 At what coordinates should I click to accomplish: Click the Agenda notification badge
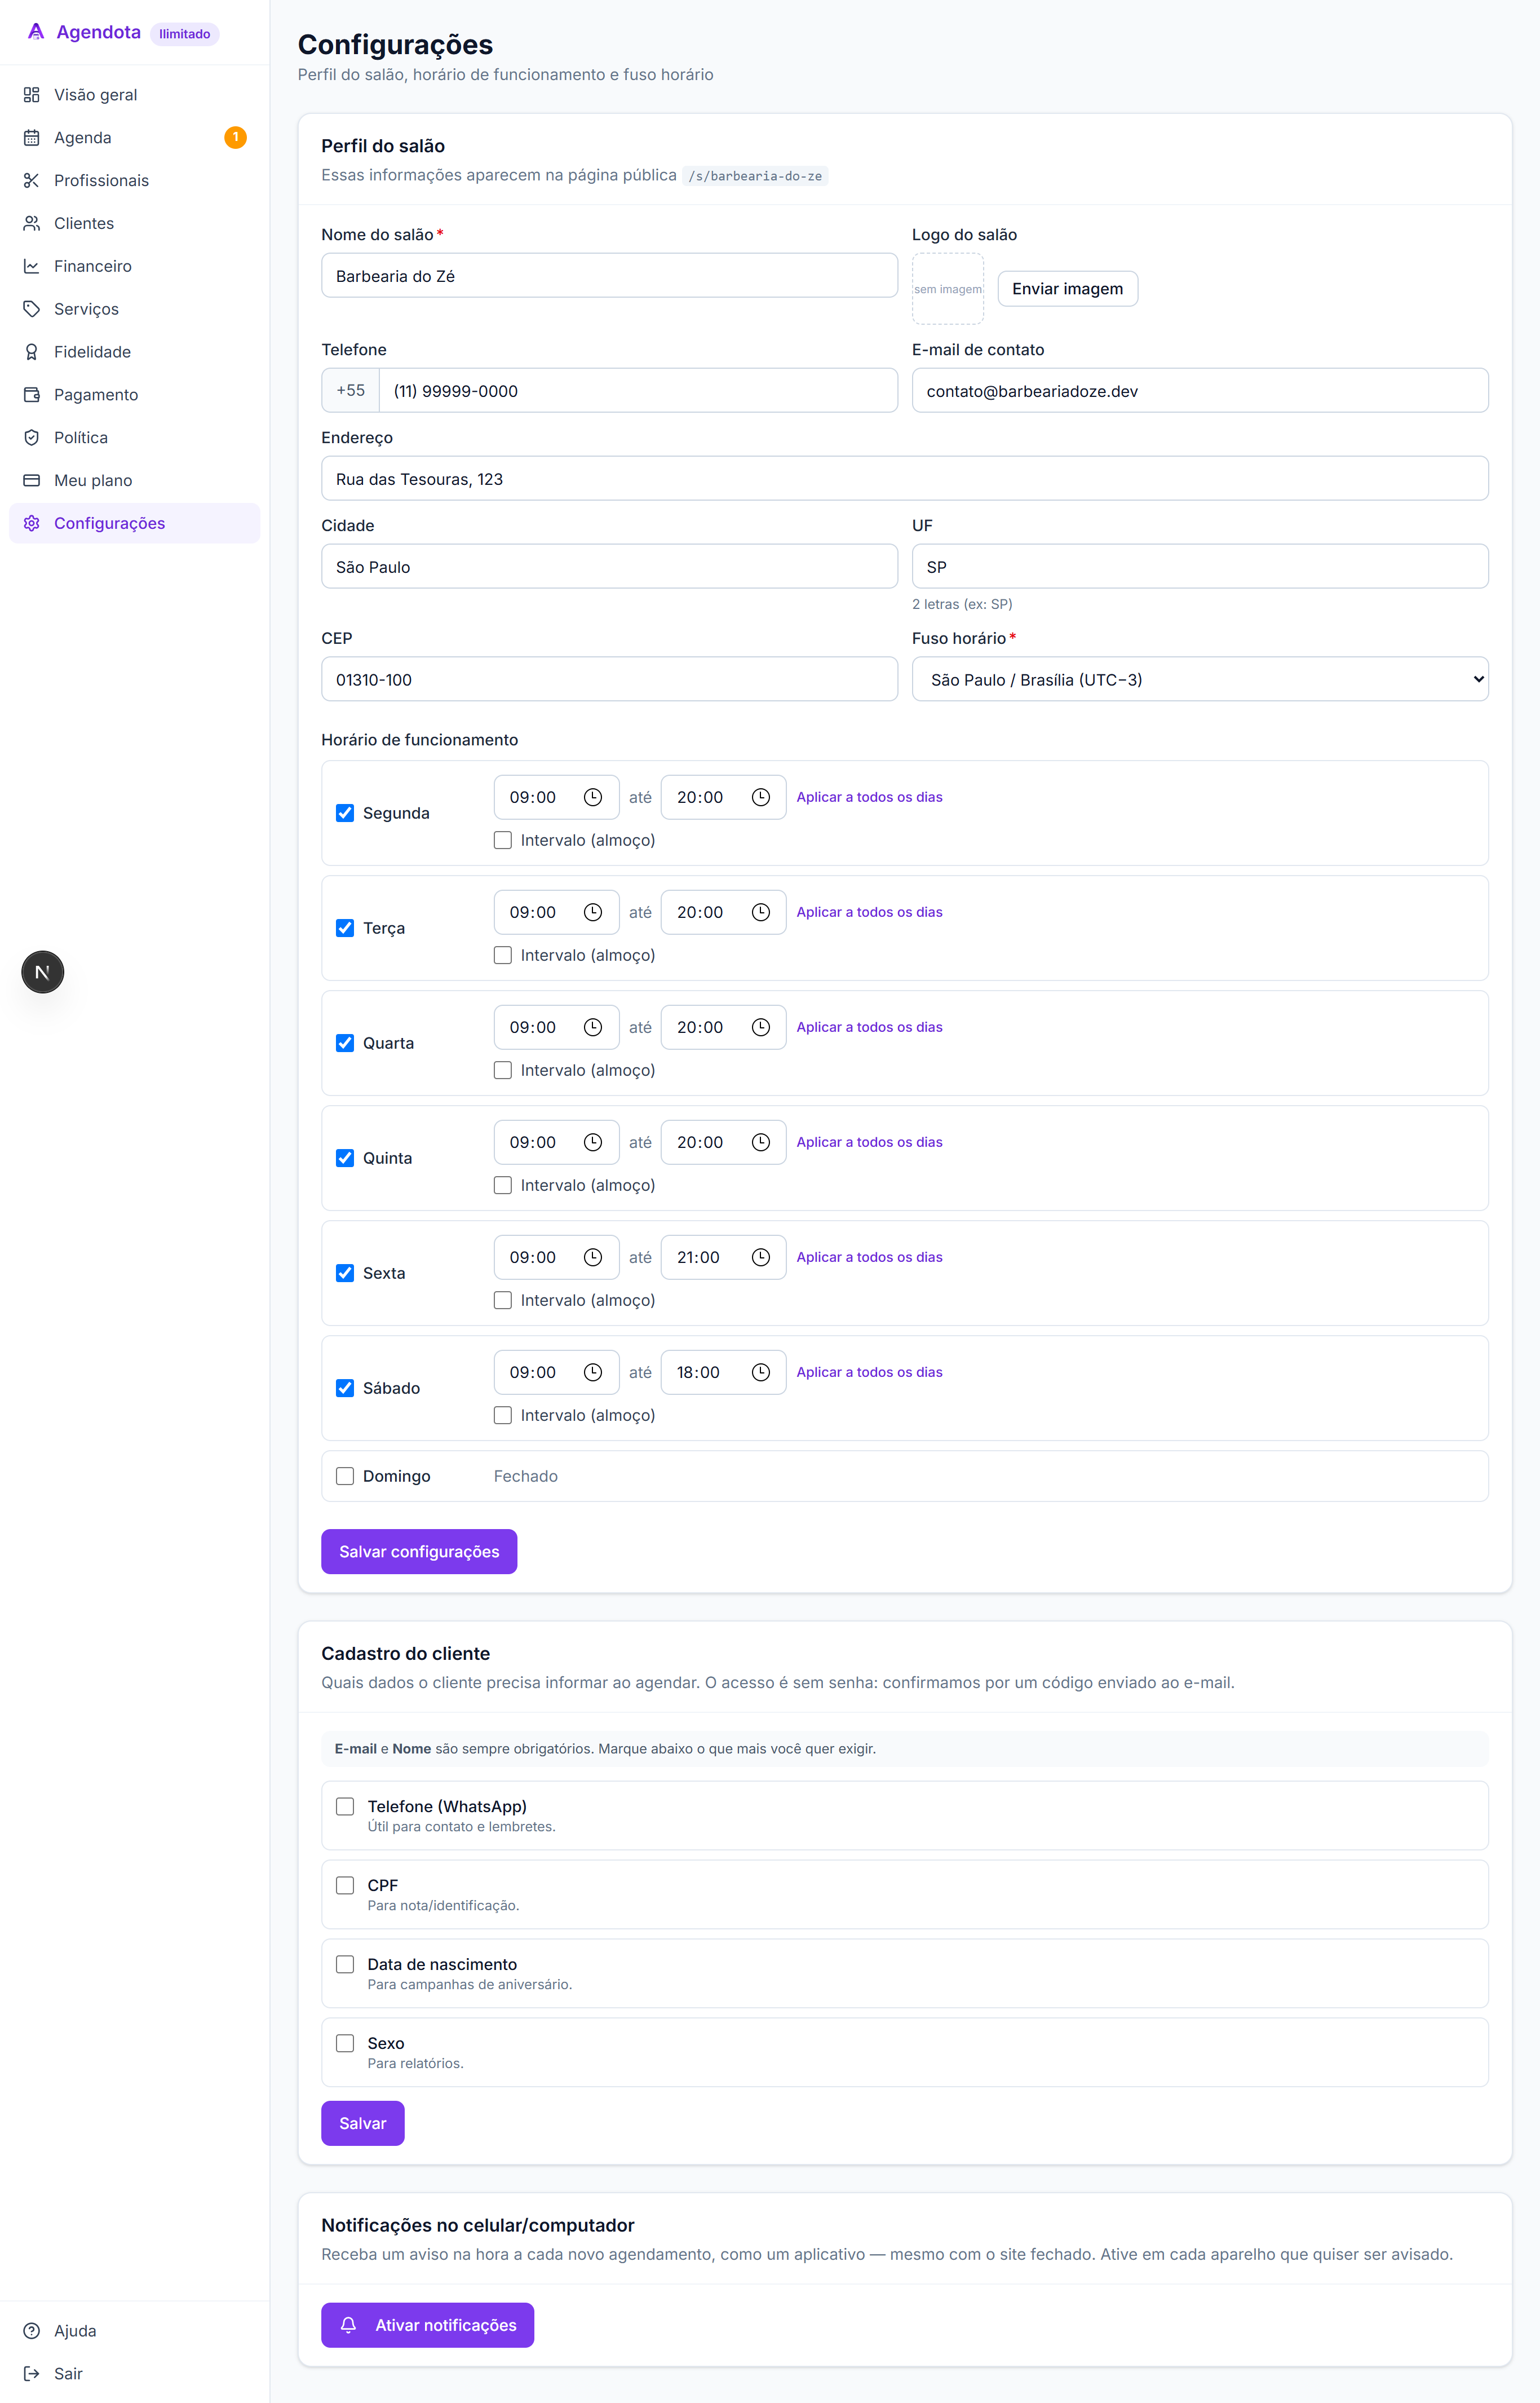click(236, 138)
